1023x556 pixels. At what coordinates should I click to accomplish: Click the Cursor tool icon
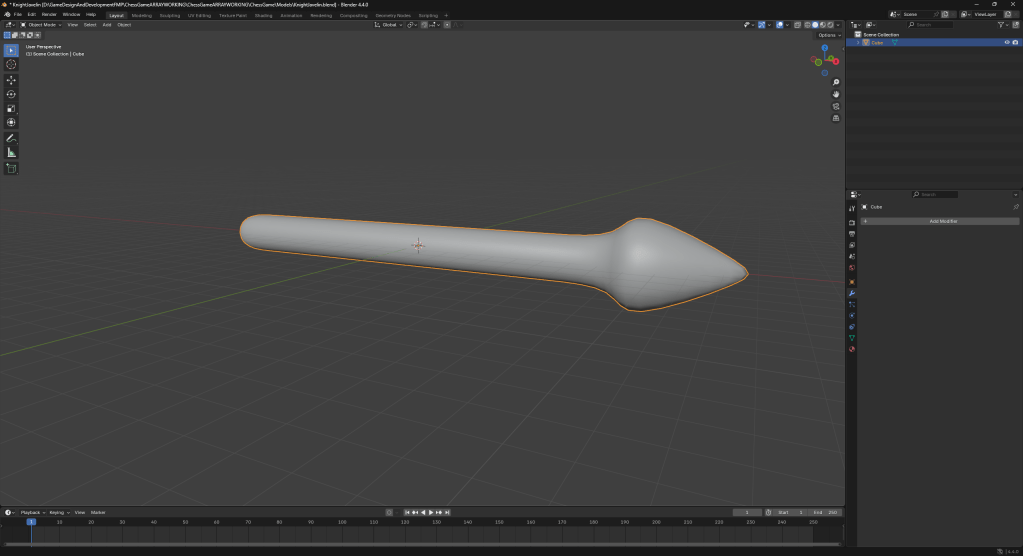[11, 64]
